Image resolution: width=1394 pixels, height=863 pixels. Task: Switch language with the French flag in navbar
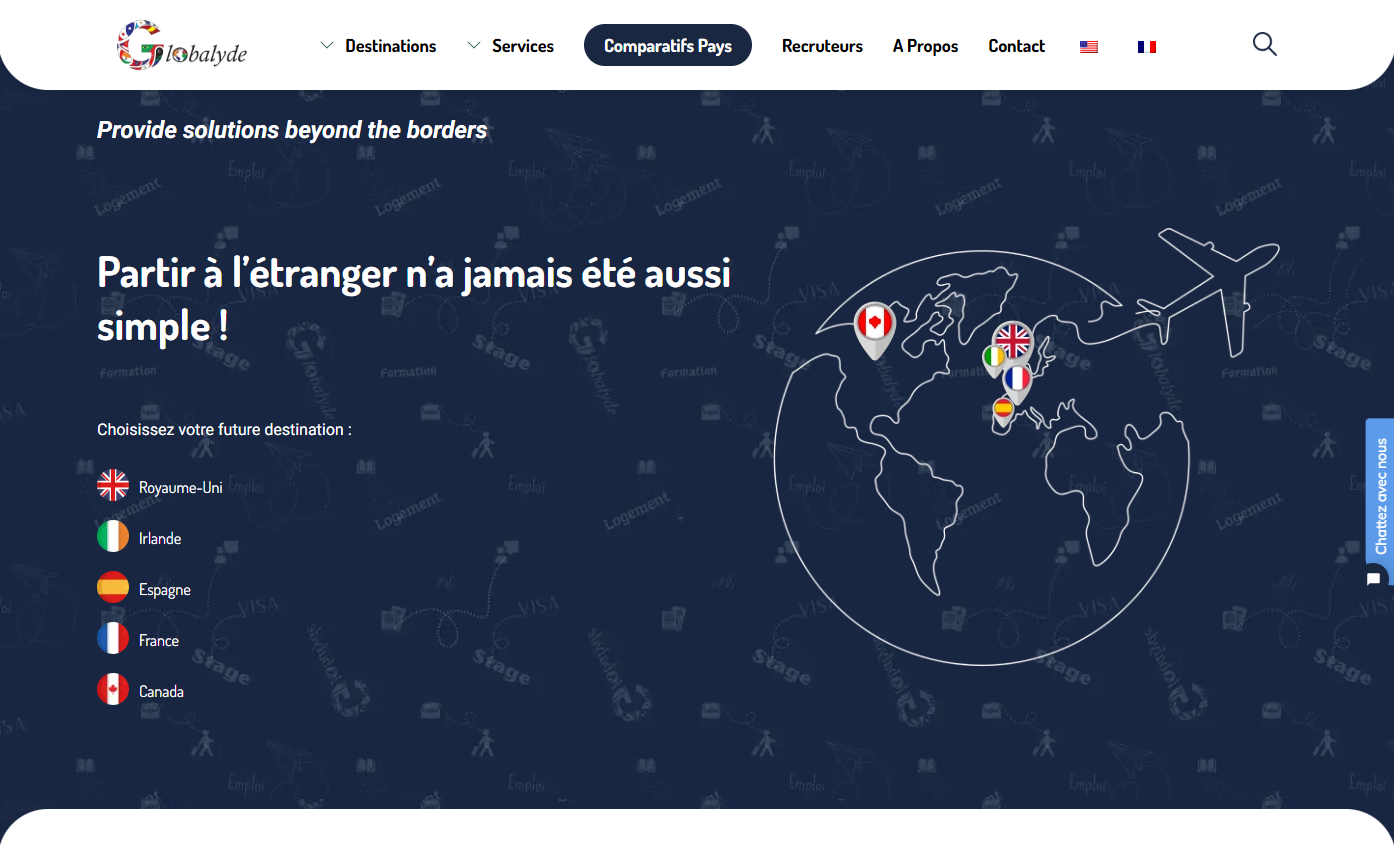point(1147,47)
